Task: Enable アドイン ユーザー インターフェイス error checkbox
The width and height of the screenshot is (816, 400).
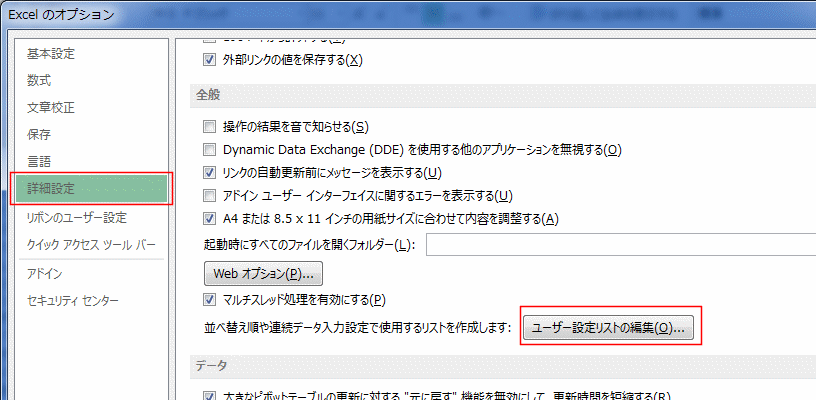Action: (x=209, y=196)
